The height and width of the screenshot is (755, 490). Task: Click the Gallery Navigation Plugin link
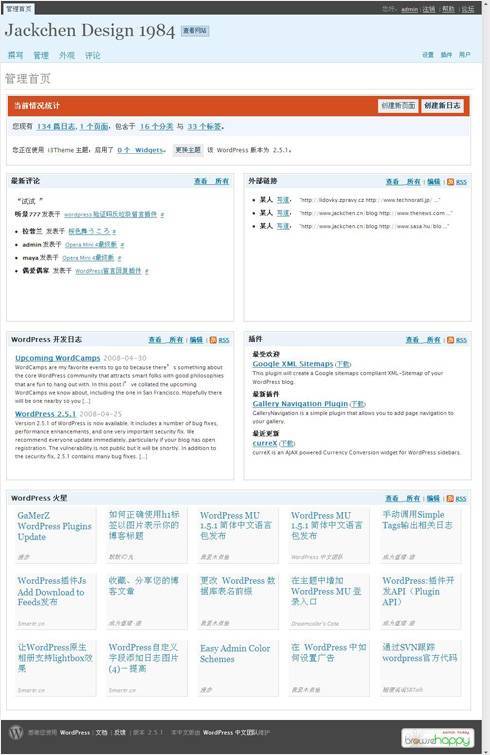[x=300, y=404]
